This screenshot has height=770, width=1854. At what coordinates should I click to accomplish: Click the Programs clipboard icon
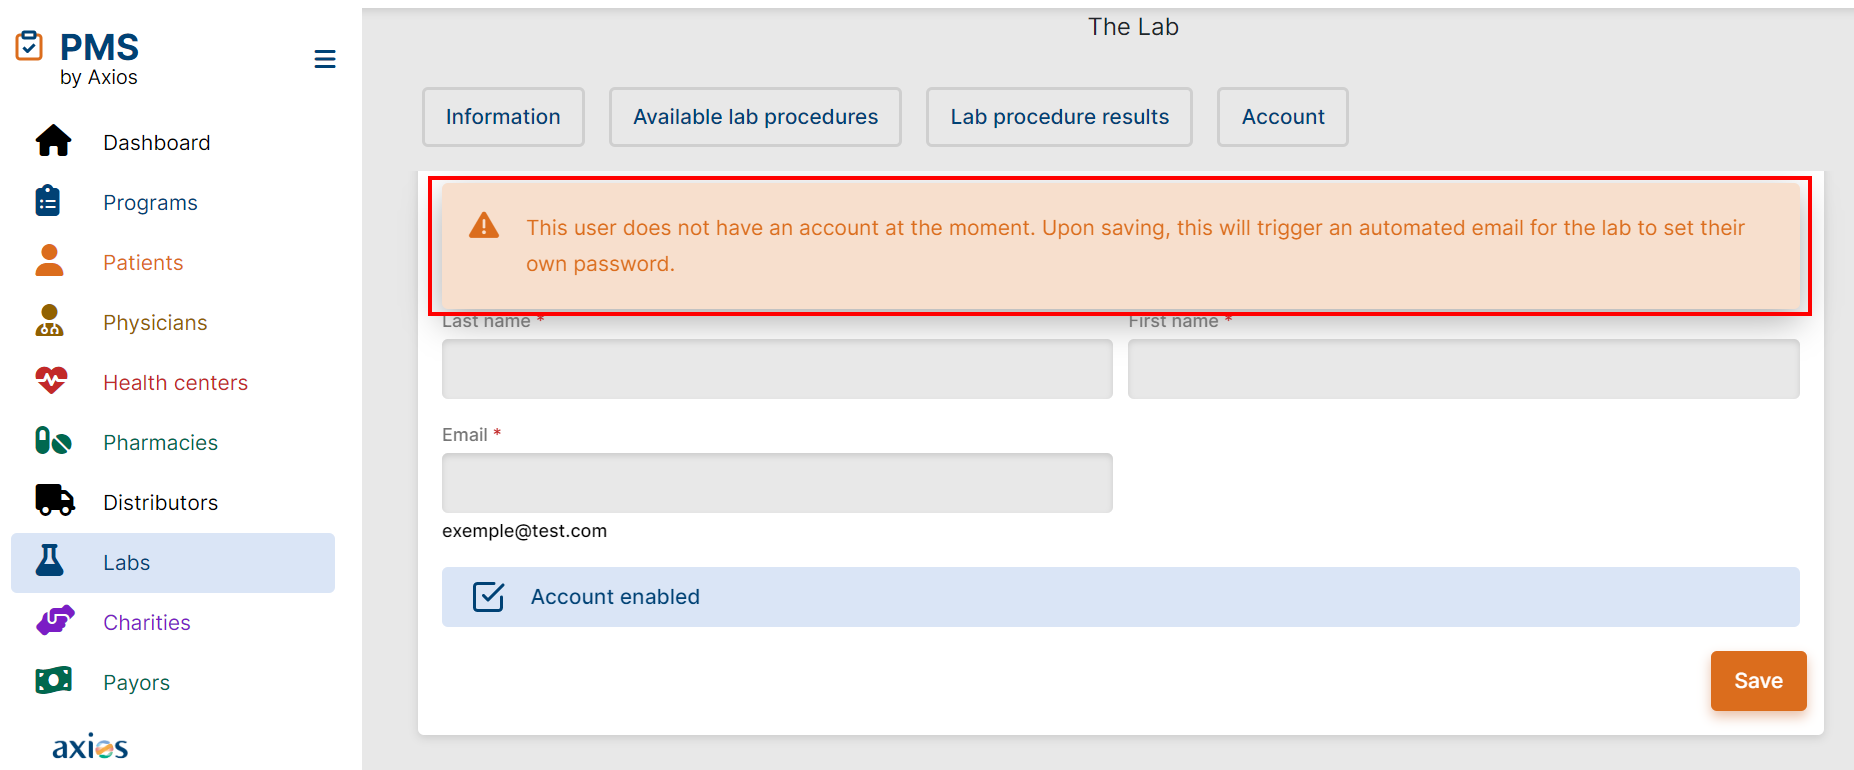point(48,202)
